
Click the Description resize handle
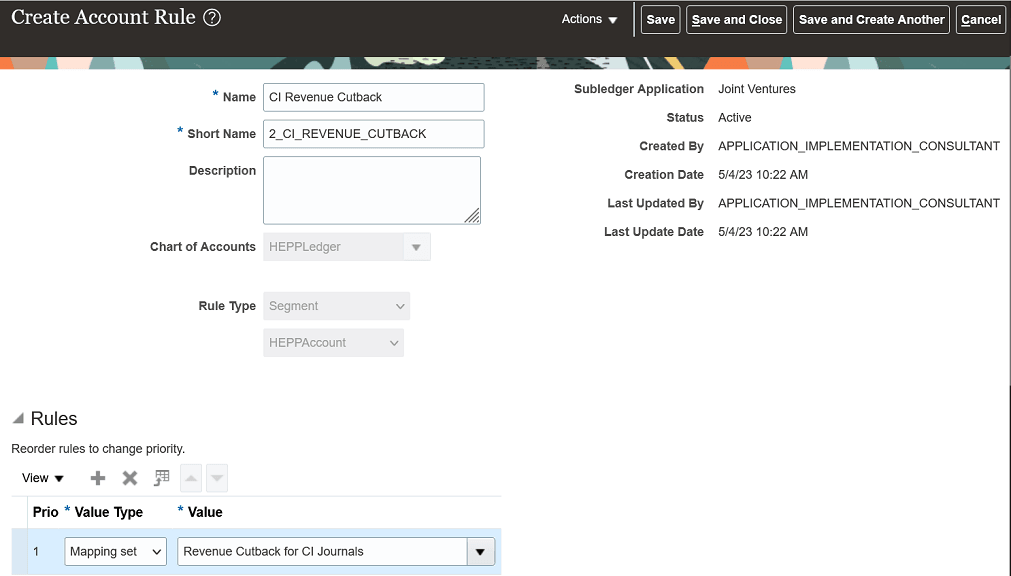coord(472,215)
